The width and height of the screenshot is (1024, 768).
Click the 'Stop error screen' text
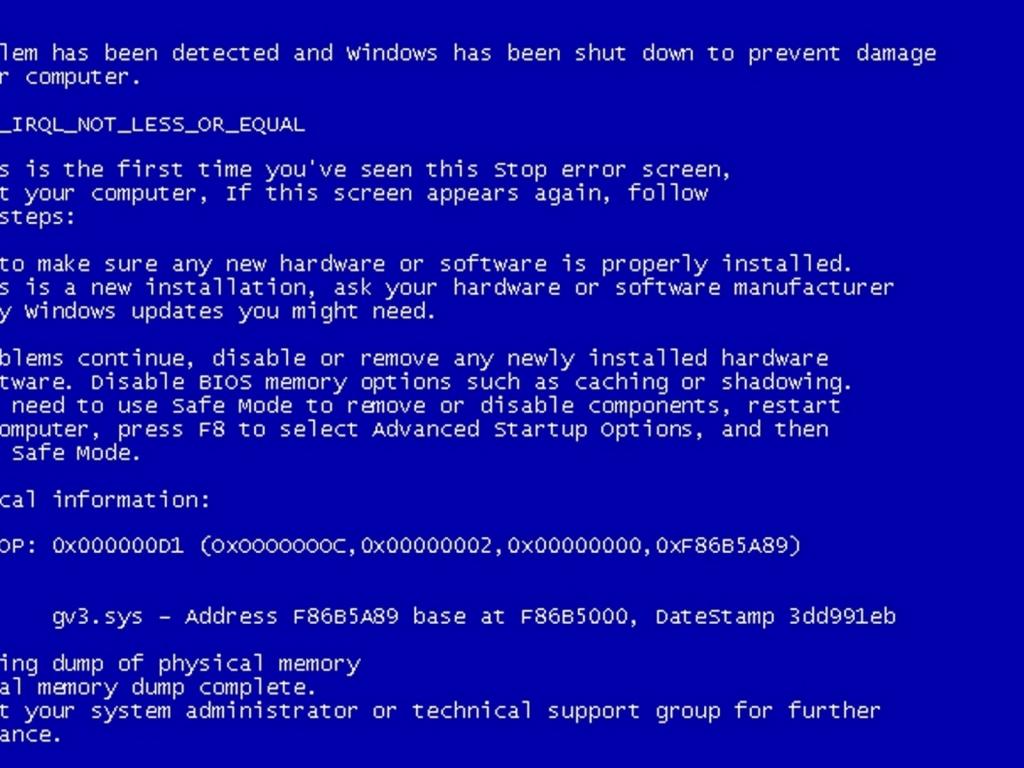click(x=611, y=170)
